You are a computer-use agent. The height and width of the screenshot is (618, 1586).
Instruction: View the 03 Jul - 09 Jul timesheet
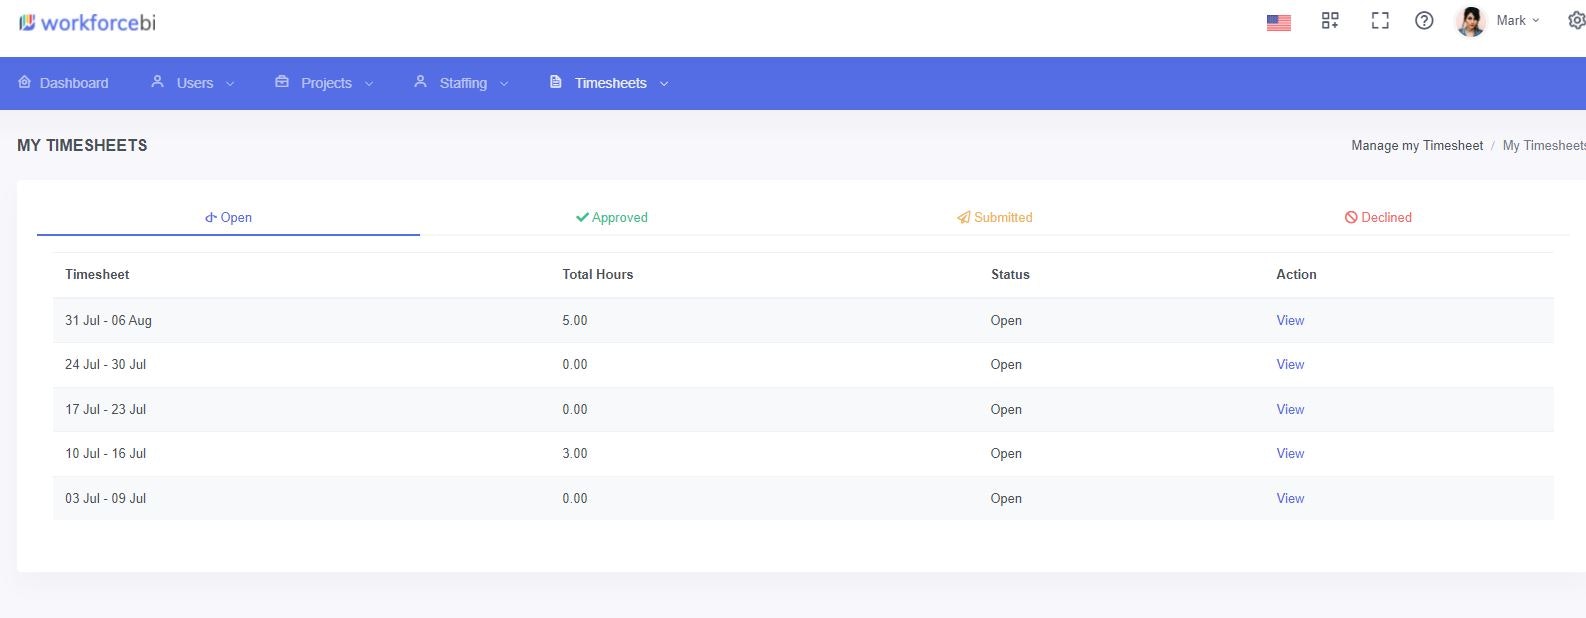coord(1290,498)
